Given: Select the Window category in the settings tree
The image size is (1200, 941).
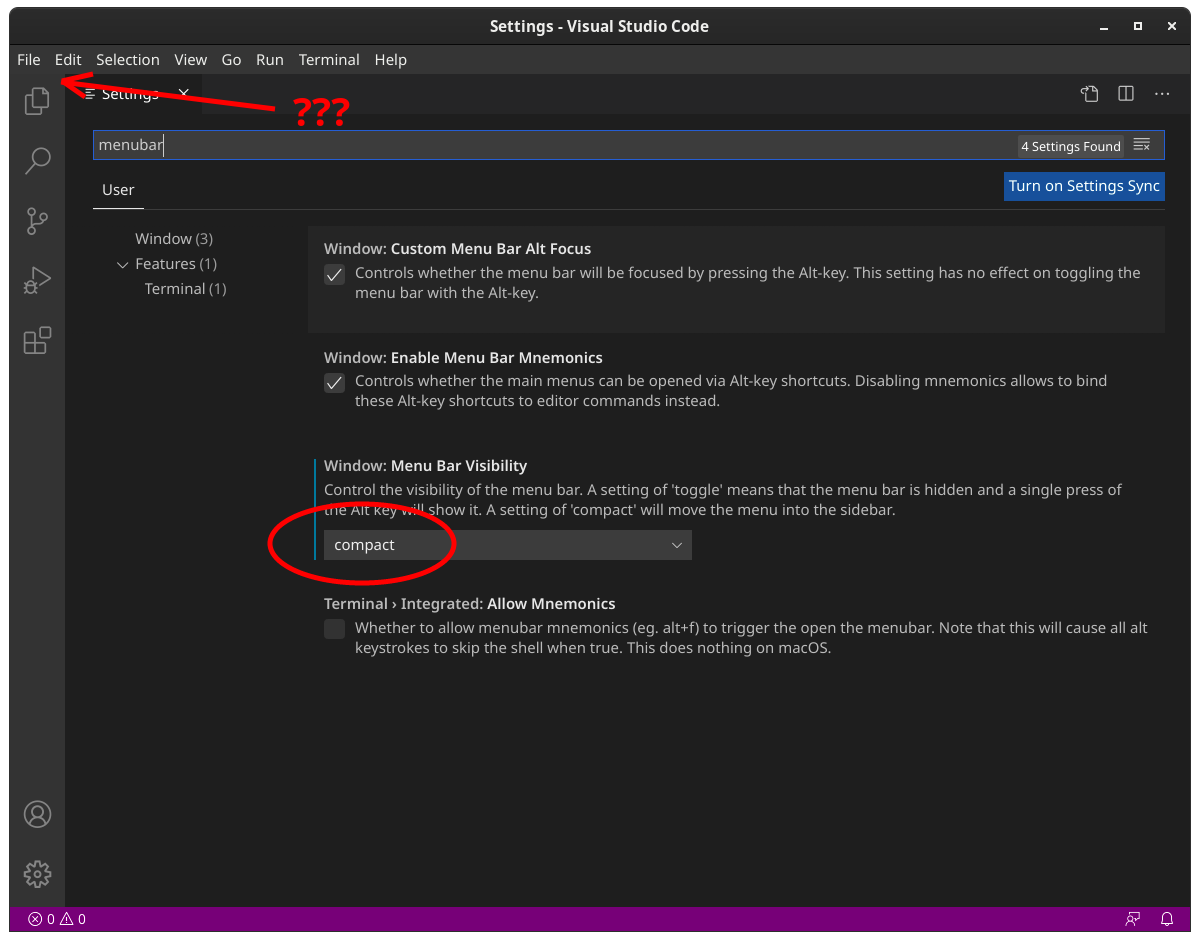Looking at the screenshot, I should coord(173,238).
